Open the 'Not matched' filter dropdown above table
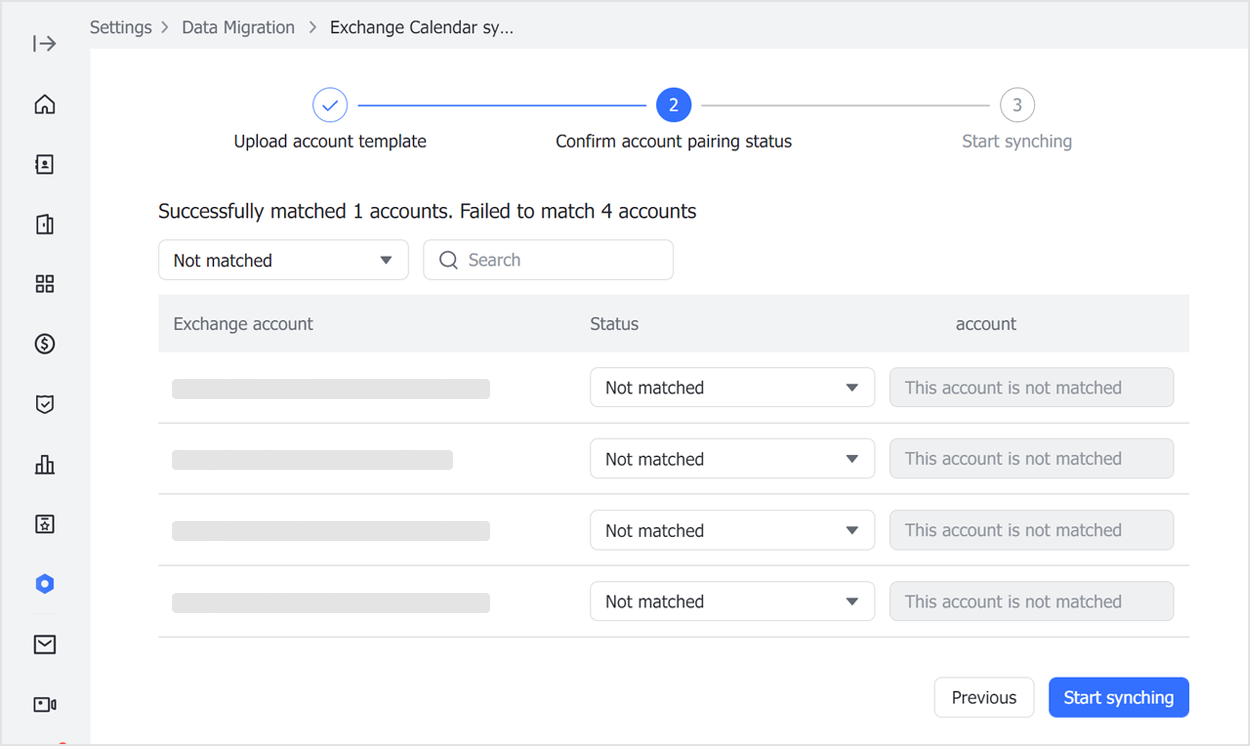The image size is (1250, 746). coord(283,260)
